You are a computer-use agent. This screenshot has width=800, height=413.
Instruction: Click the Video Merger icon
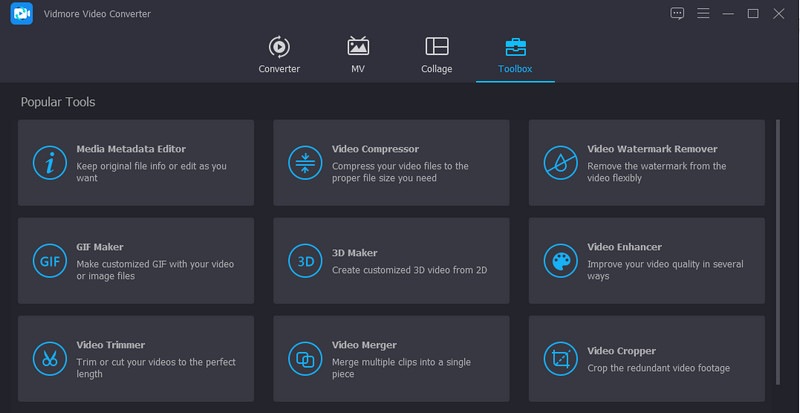304,358
